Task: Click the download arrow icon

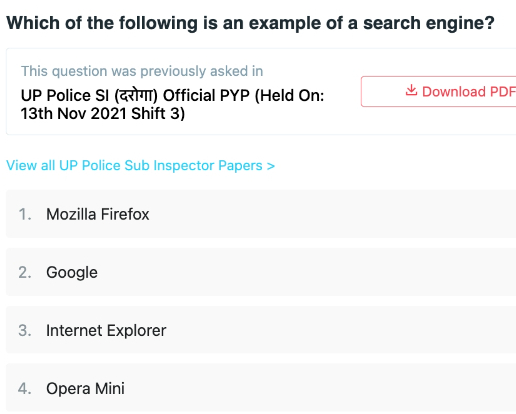Action: tap(411, 90)
